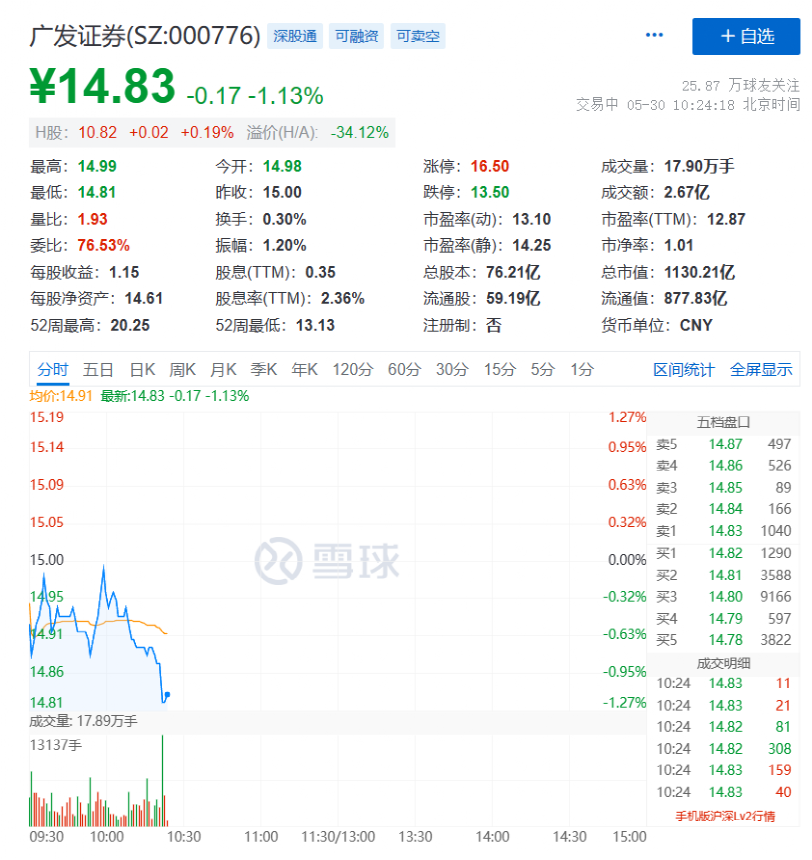This screenshot has height=860, width=812.
Task: Click the 溢价(H/A) value -34.12%
Action: click(359, 132)
